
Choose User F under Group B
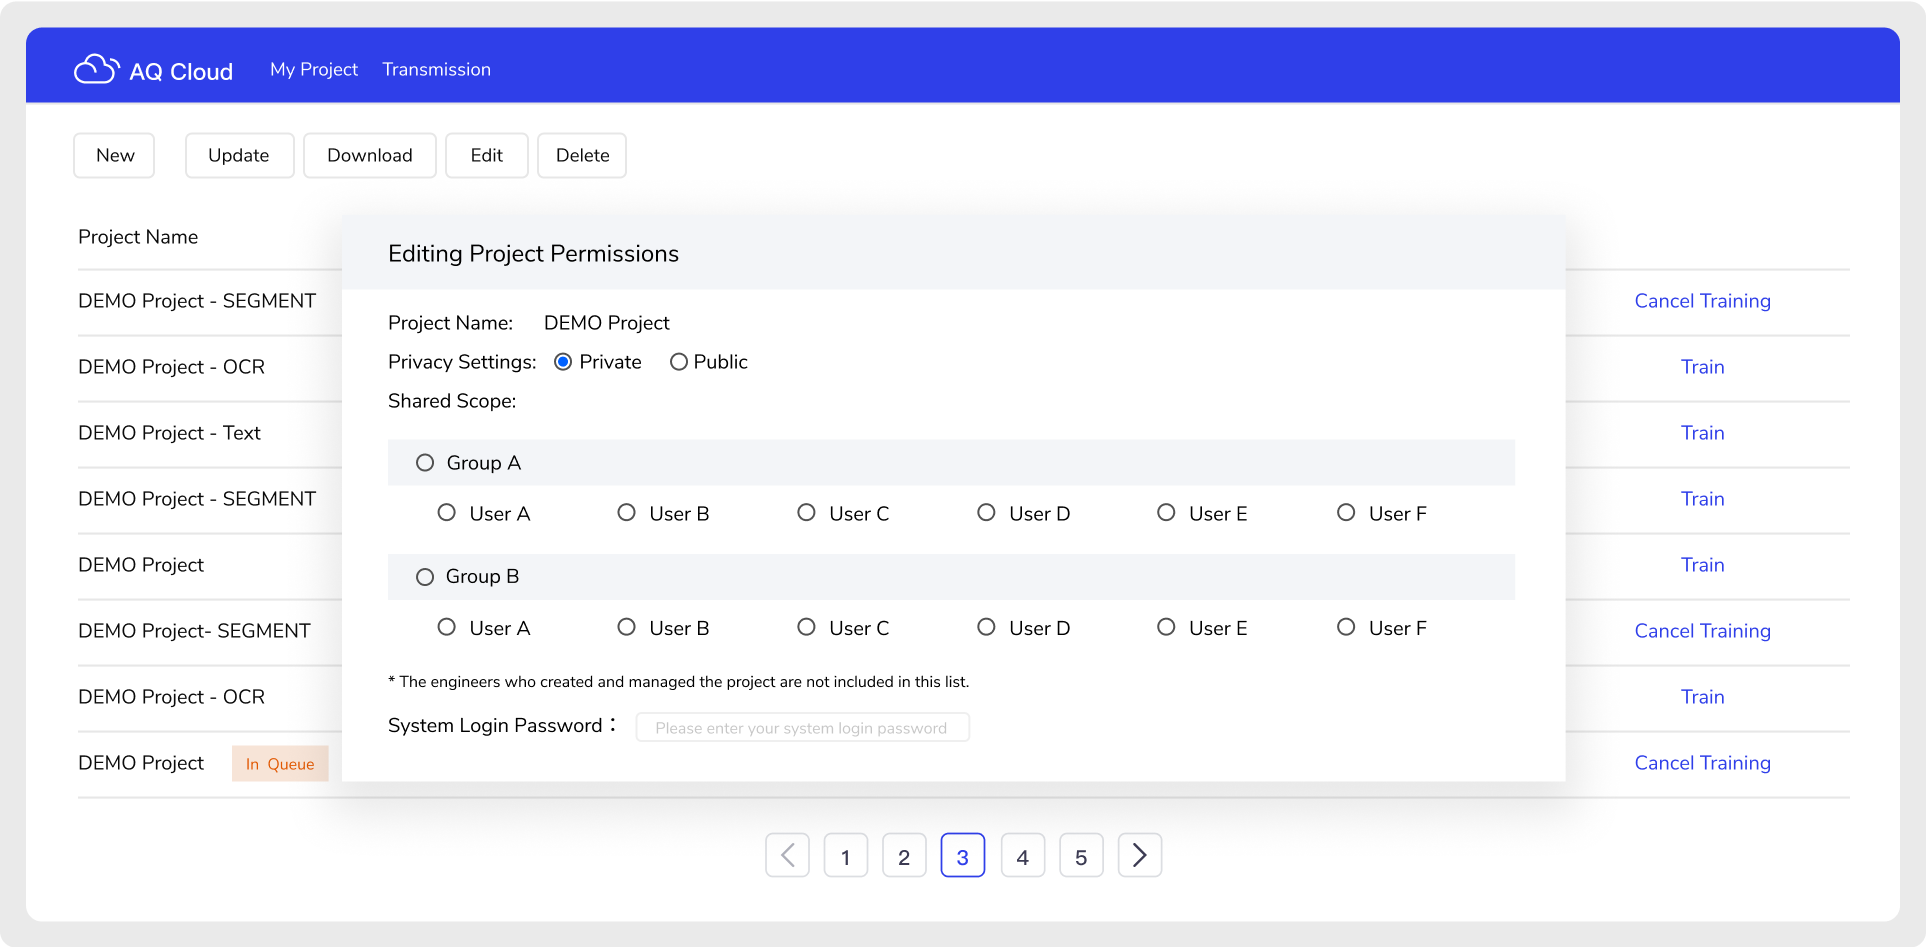click(x=1346, y=627)
